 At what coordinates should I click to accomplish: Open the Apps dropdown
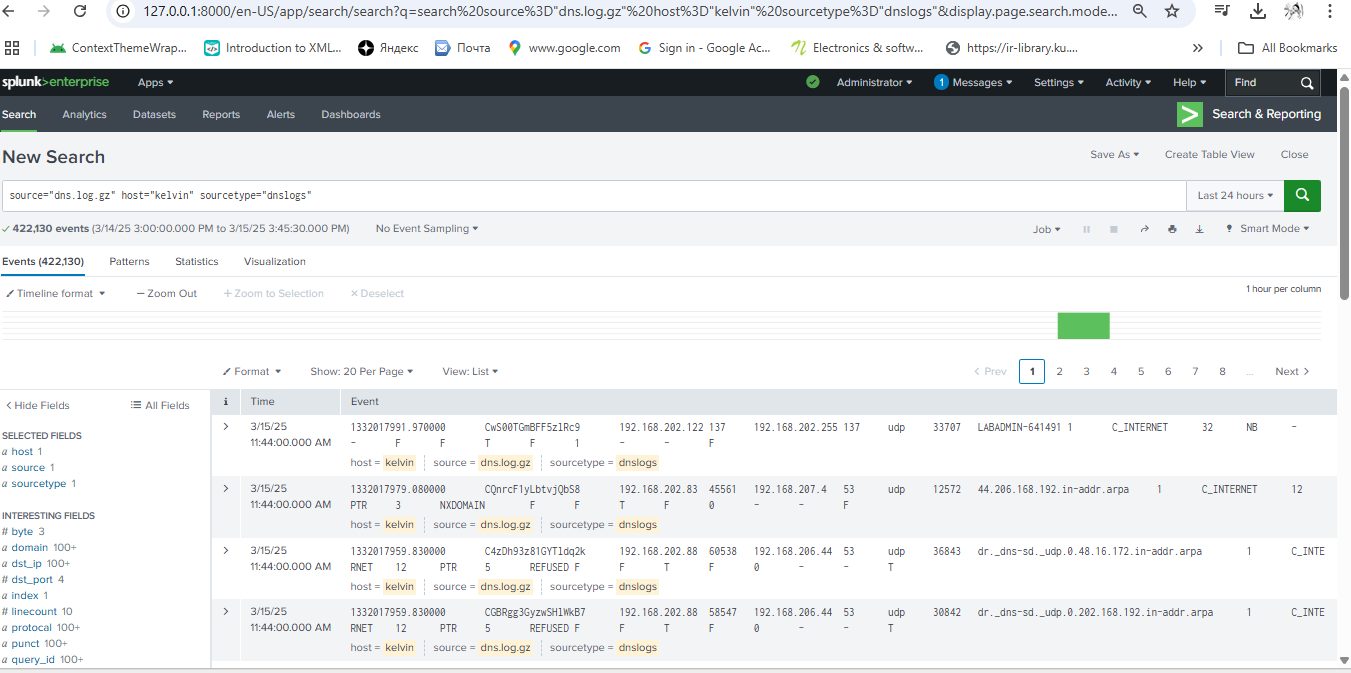155,82
